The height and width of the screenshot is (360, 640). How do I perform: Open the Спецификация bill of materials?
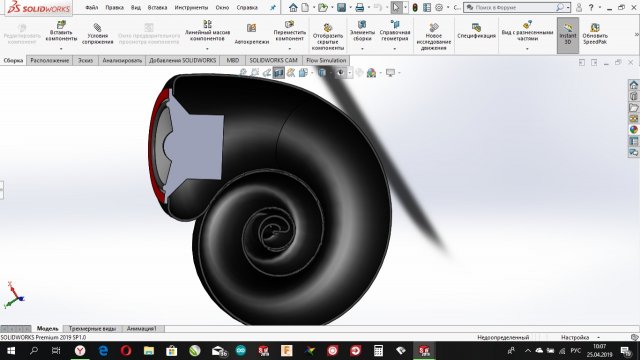pyautogui.click(x=476, y=31)
